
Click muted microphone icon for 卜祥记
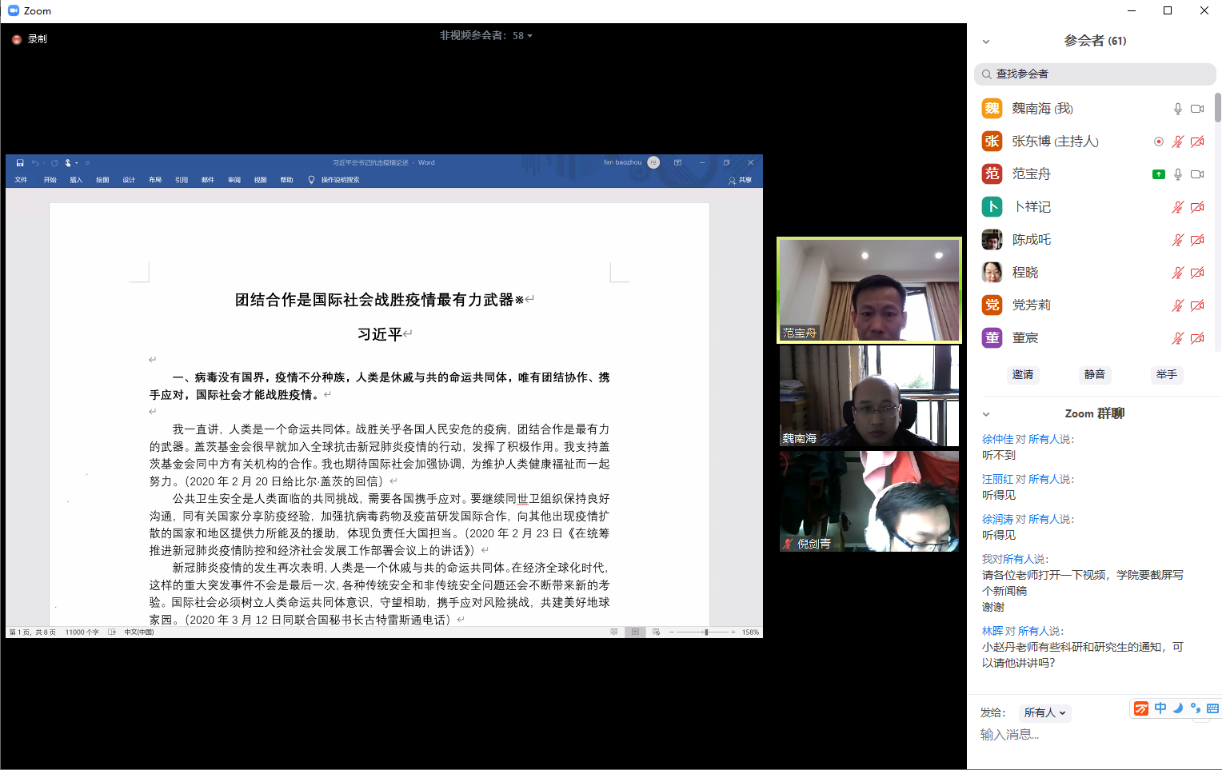[x=1178, y=207]
